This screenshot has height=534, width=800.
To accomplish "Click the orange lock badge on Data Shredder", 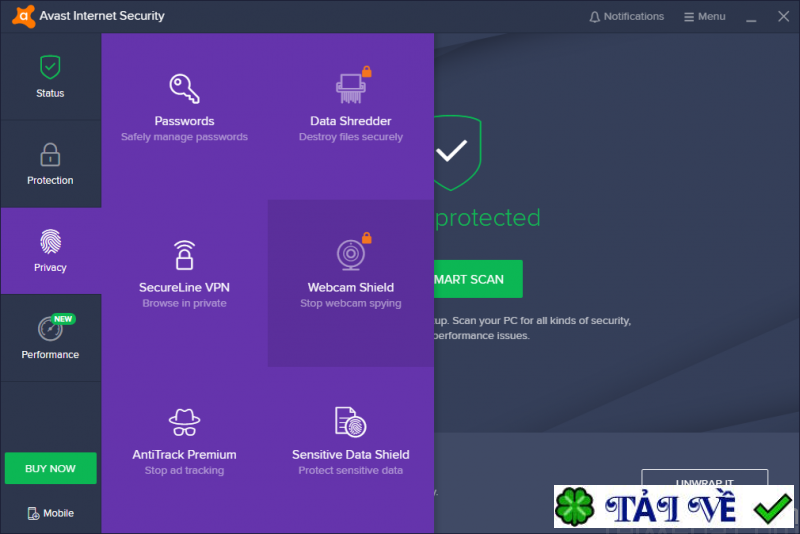I will point(366,71).
